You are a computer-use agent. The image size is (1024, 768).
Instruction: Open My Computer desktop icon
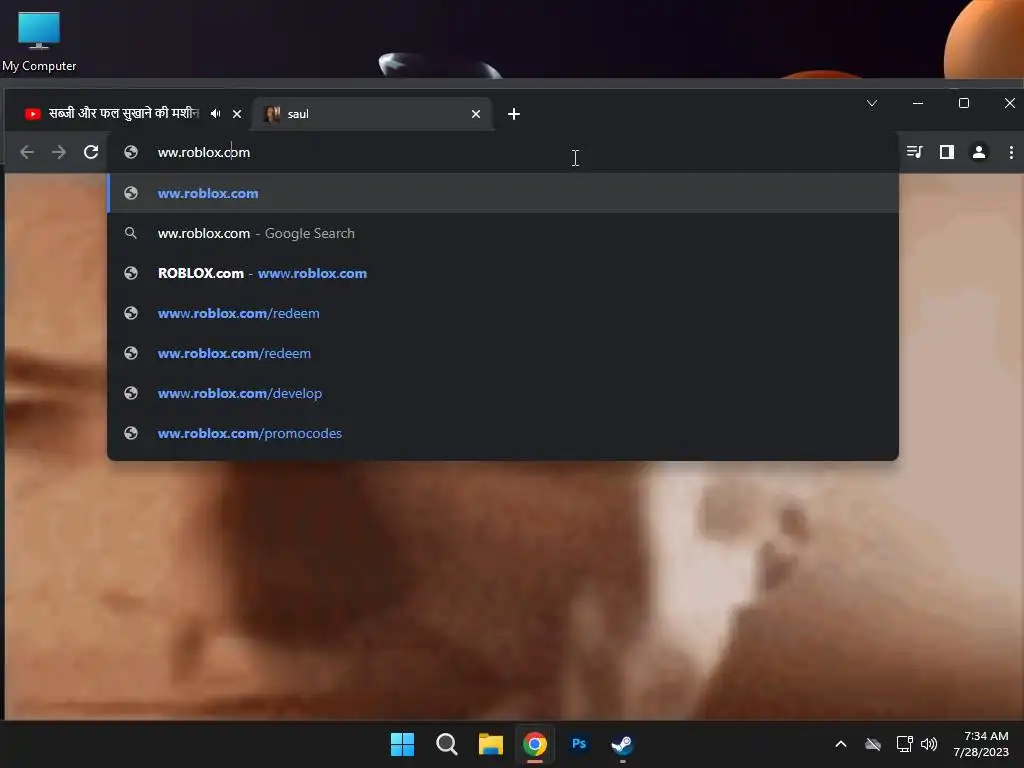39,41
